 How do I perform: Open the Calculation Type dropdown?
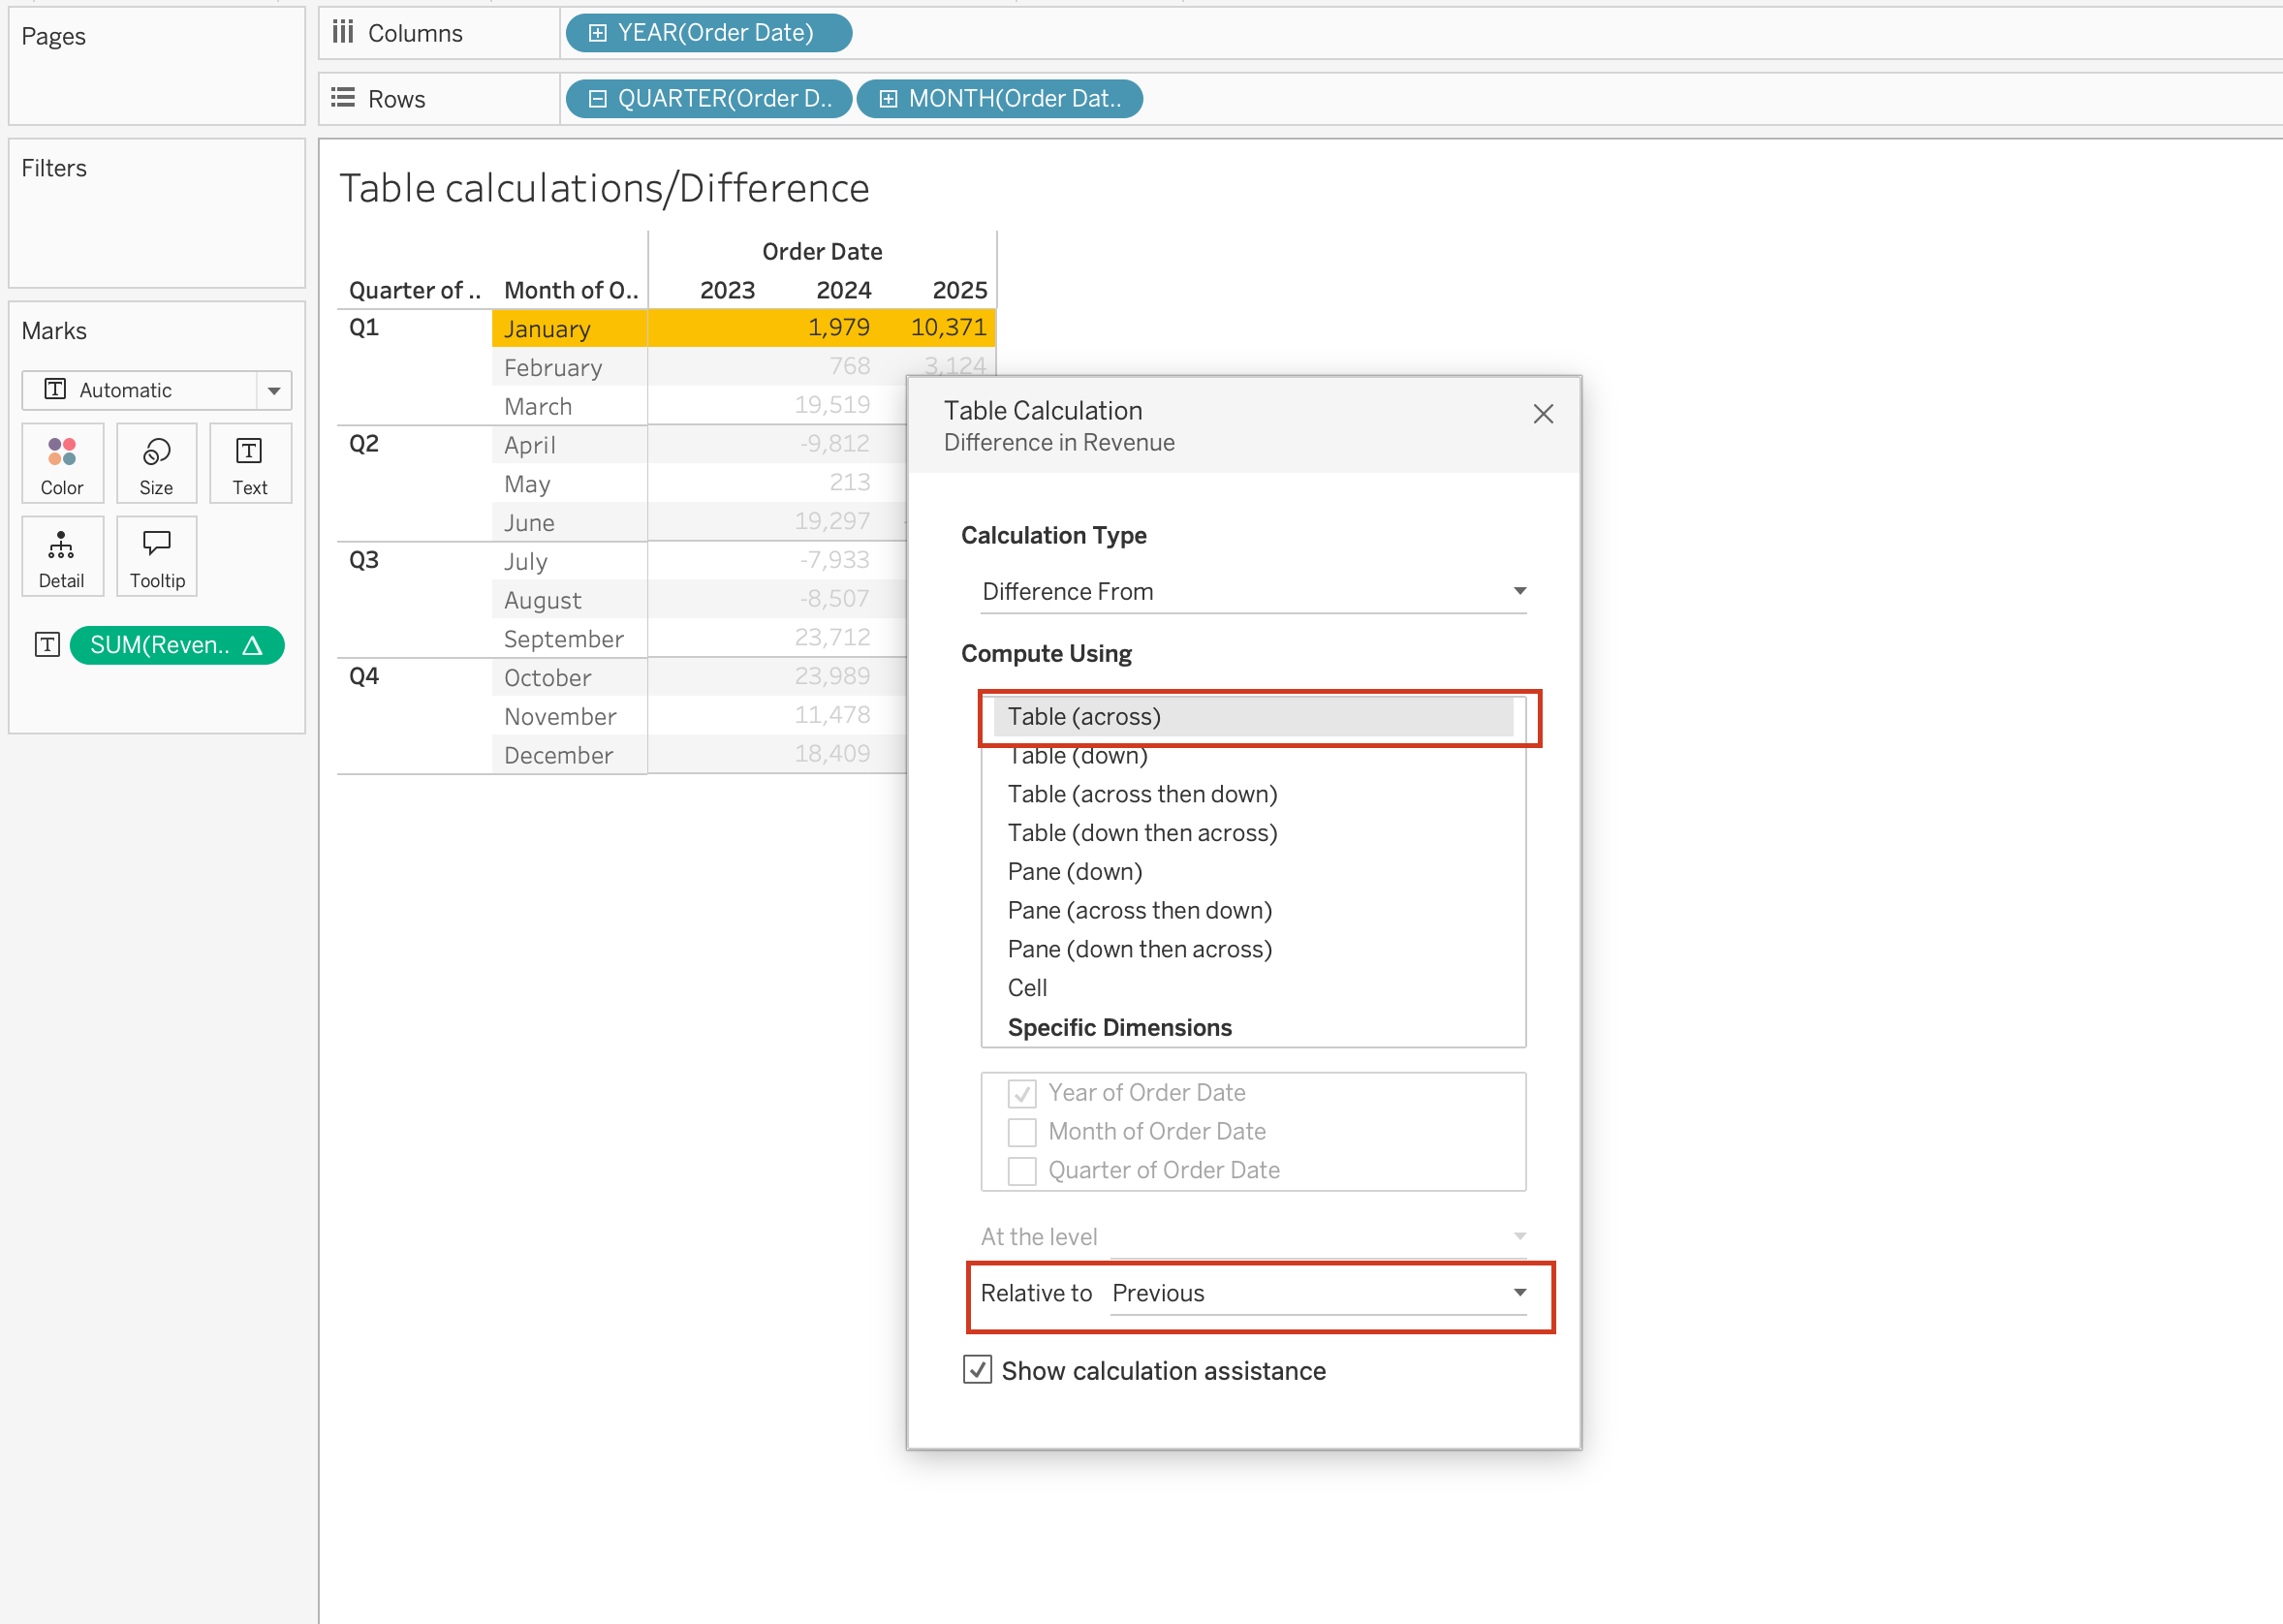coord(1252,592)
